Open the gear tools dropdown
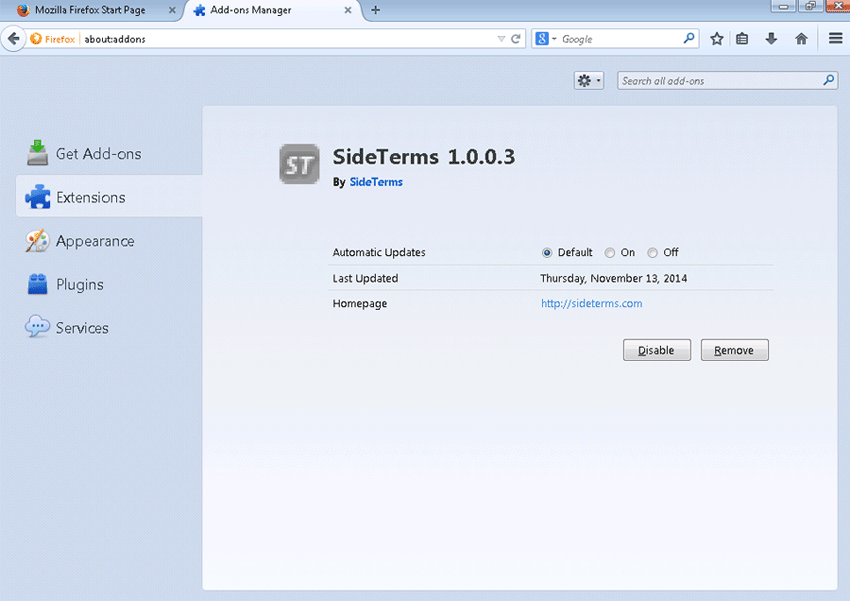This screenshot has width=850, height=601. [588, 81]
